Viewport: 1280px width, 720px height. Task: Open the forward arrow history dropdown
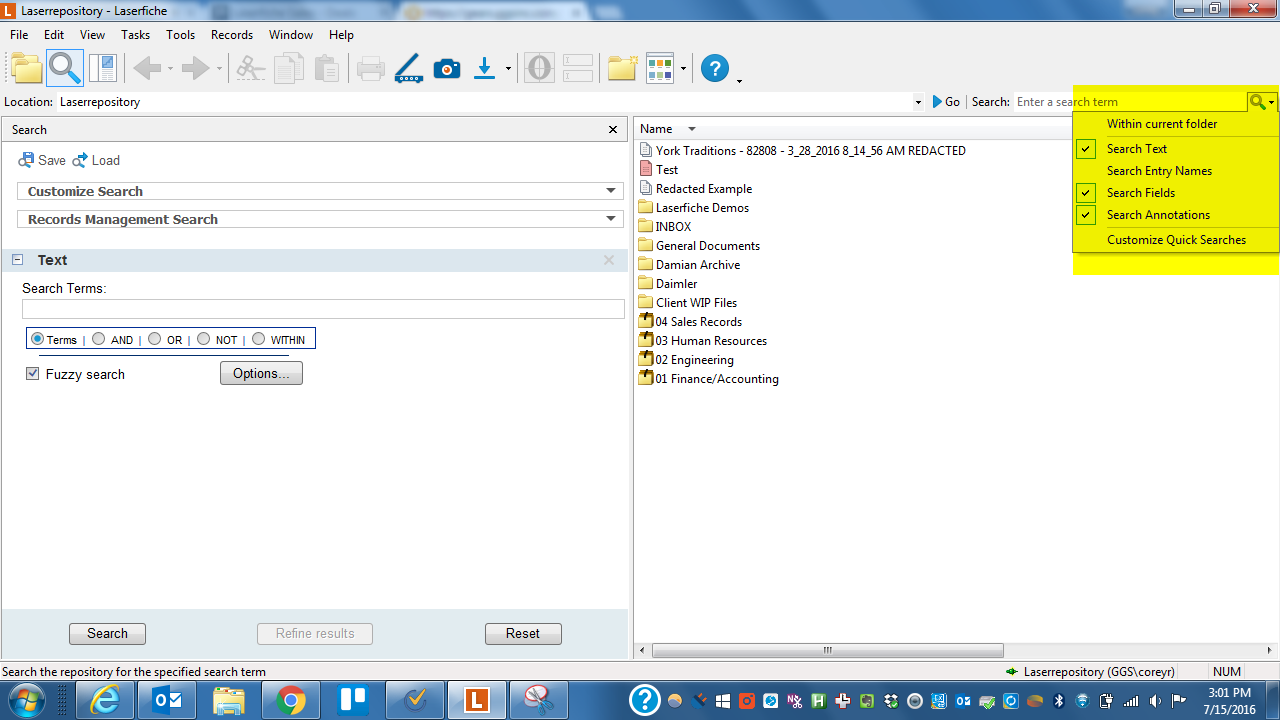point(218,69)
